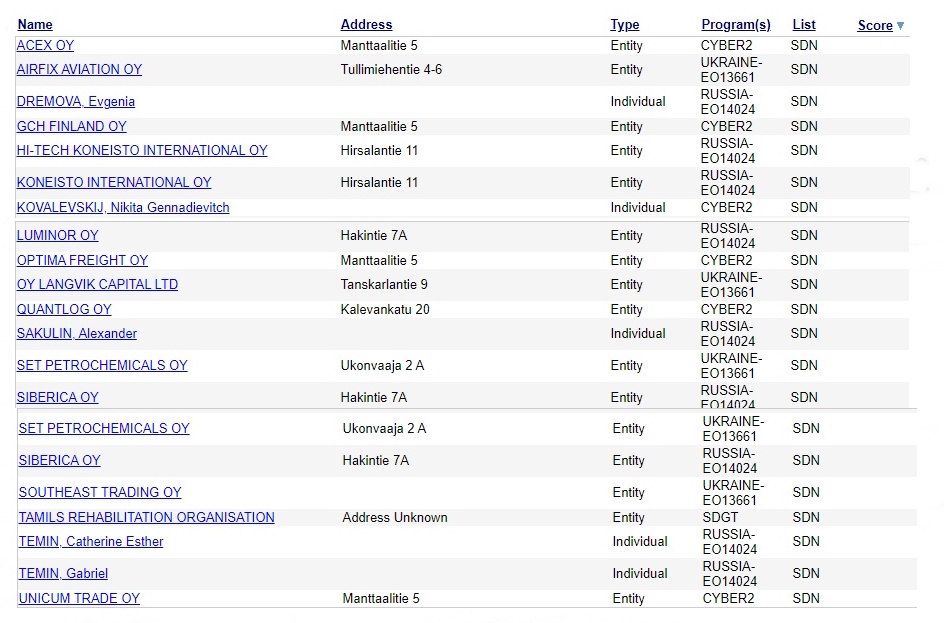944x623 pixels.
Task: Open HI-TECH KONEISTO INTERNATIONAL OY details
Action: [142, 150]
